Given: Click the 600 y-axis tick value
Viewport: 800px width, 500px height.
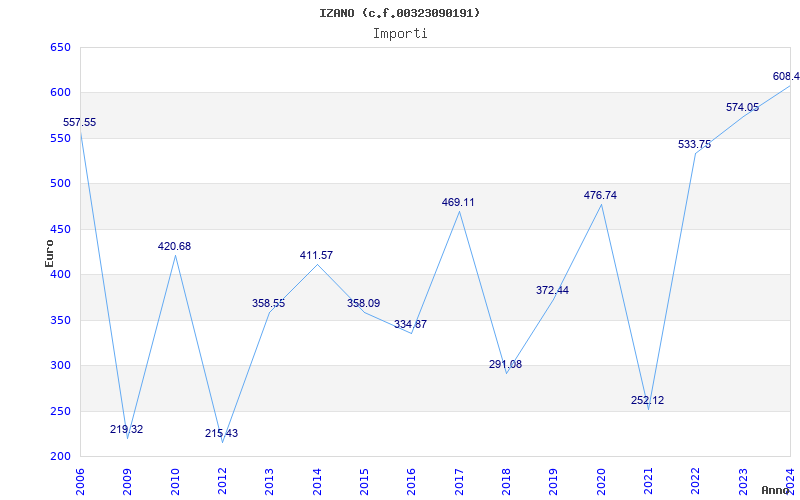Looking at the screenshot, I should point(60,93).
